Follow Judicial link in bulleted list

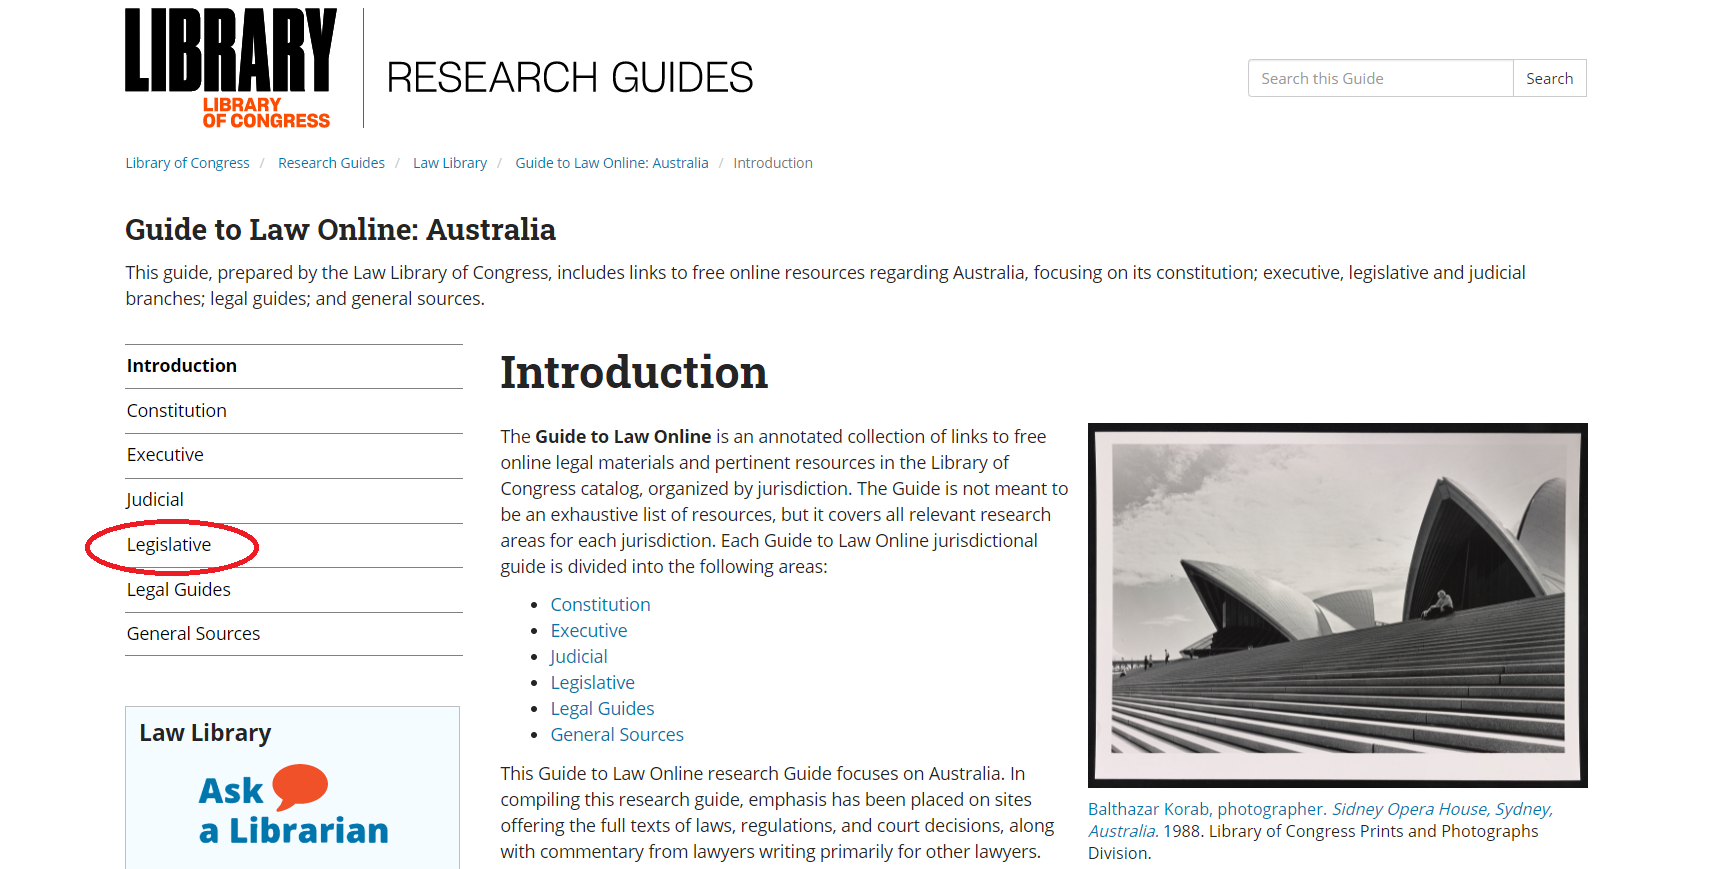(x=579, y=657)
